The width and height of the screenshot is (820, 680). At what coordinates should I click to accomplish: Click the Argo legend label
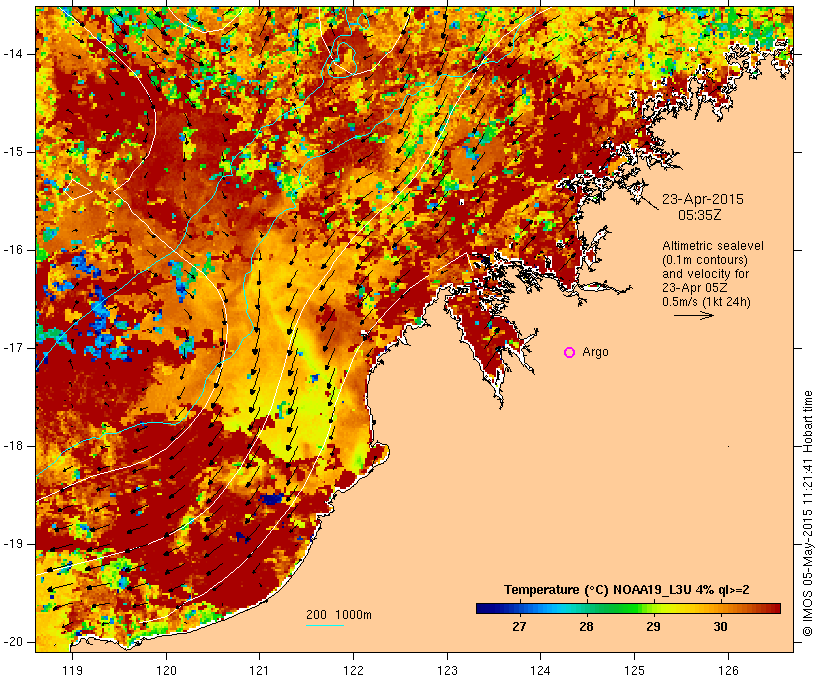pos(596,352)
